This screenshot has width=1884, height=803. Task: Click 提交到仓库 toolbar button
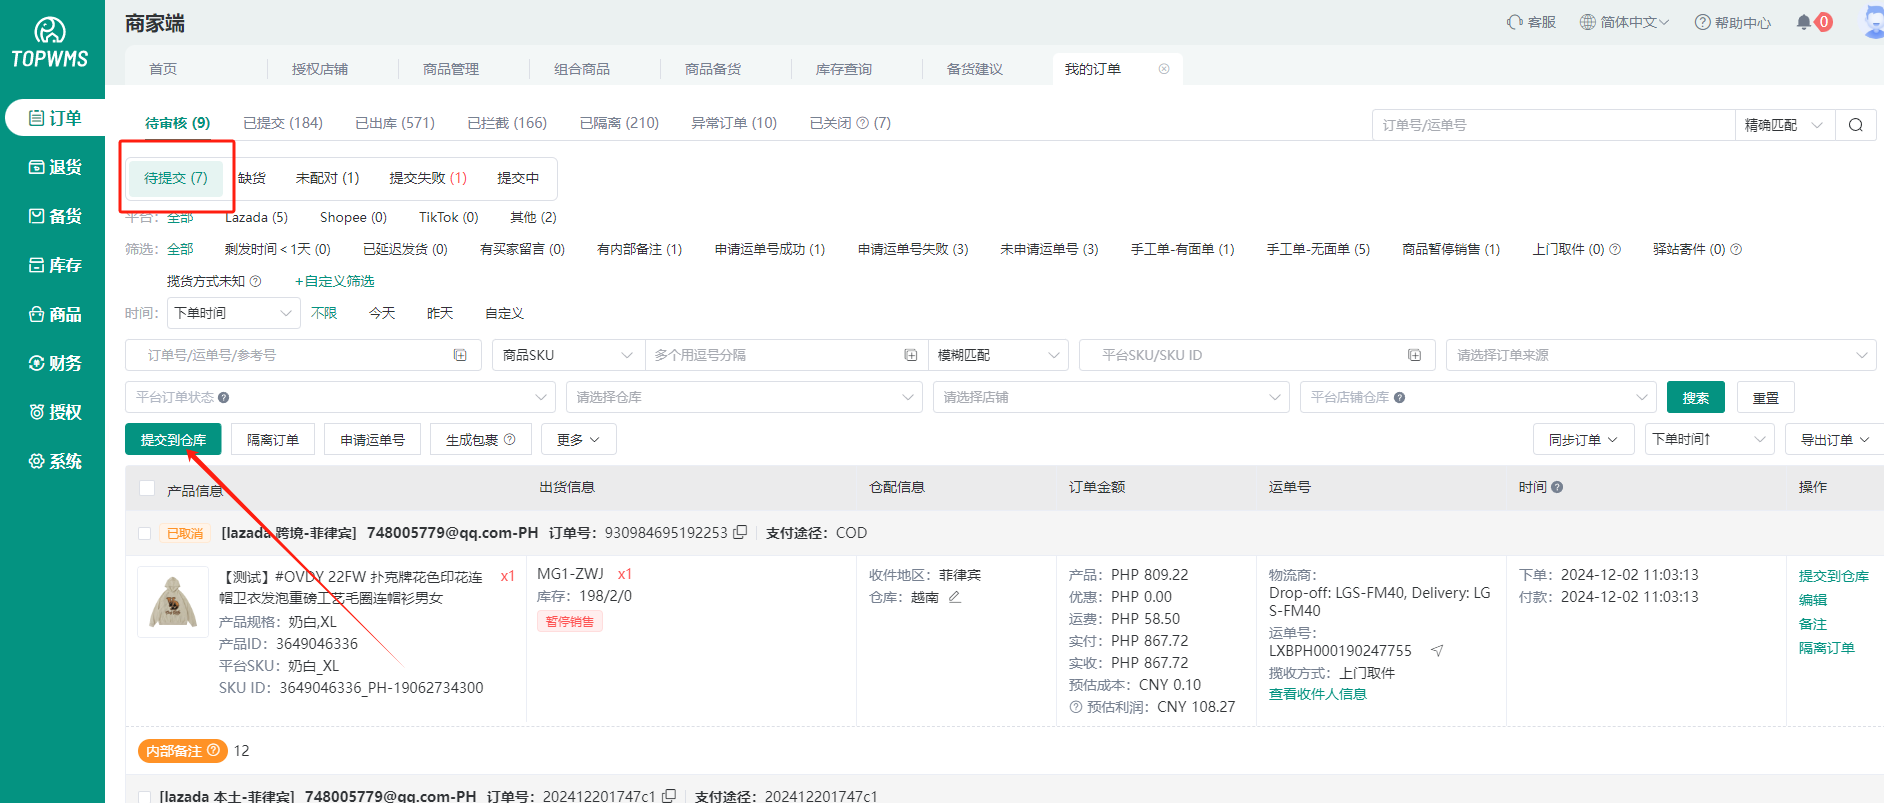173,439
